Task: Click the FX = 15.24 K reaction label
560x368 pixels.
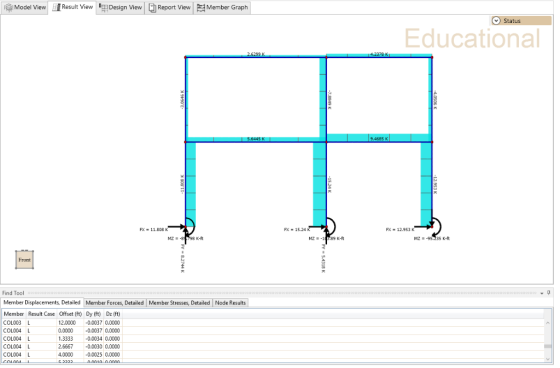Action: tap(297, 230)
